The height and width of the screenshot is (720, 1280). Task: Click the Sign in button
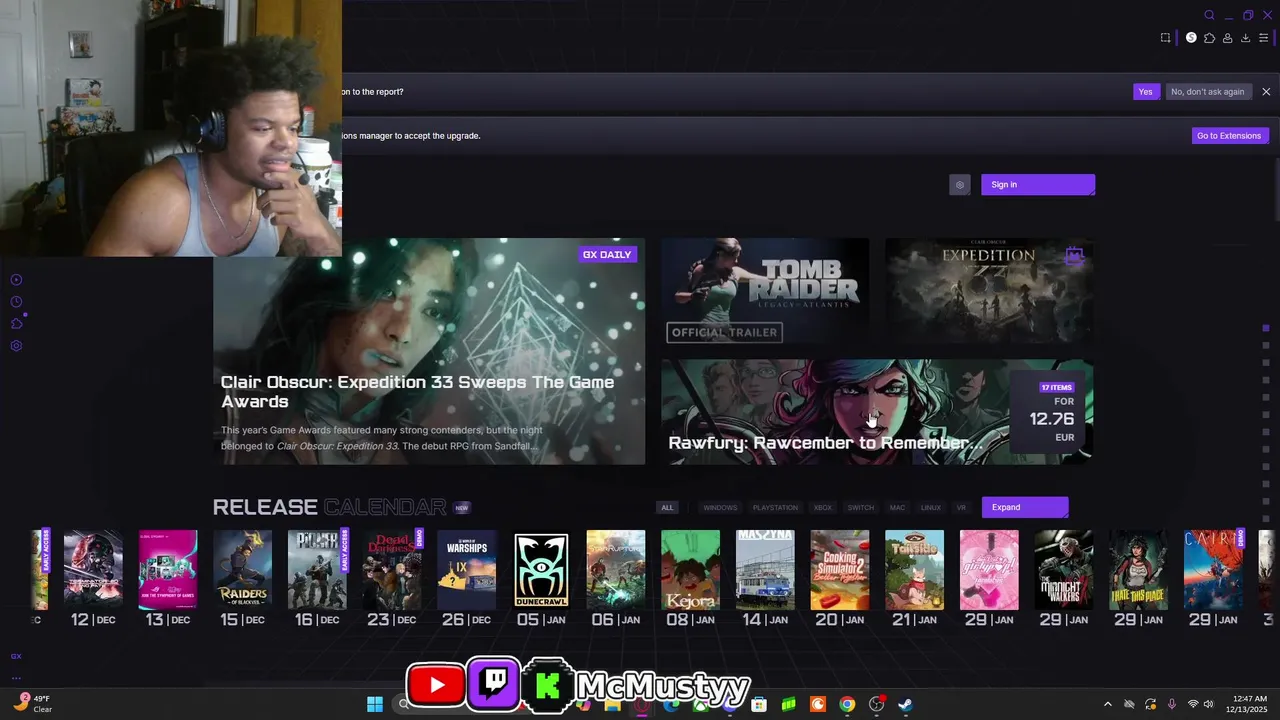pyautogui.click(x=1038, y=184)
